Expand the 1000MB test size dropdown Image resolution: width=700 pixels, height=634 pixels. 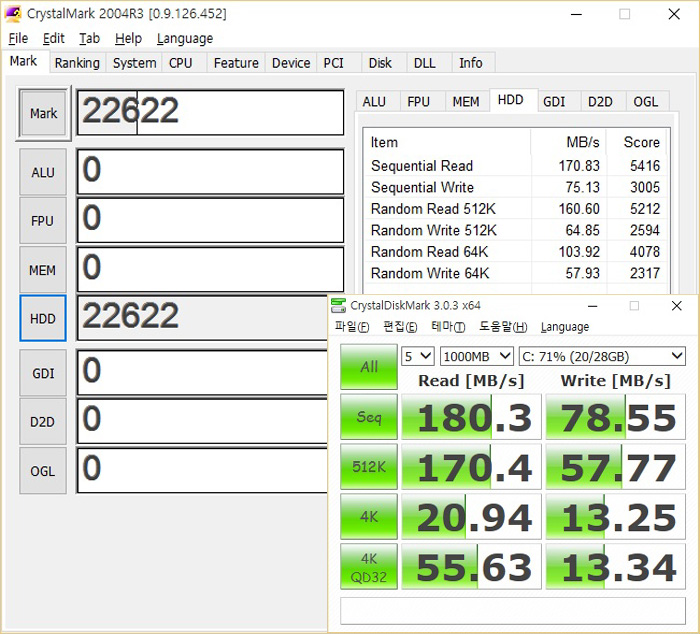[476, 356]
